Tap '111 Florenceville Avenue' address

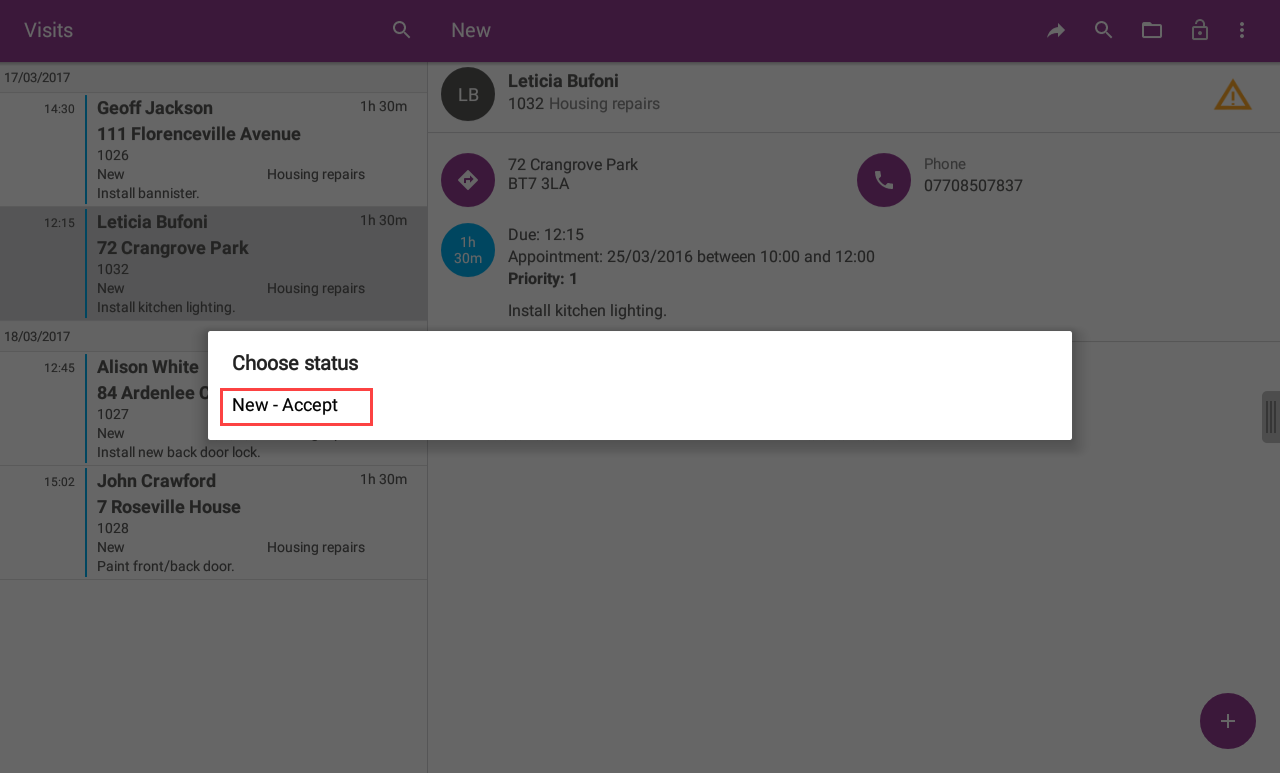(199, 134)
